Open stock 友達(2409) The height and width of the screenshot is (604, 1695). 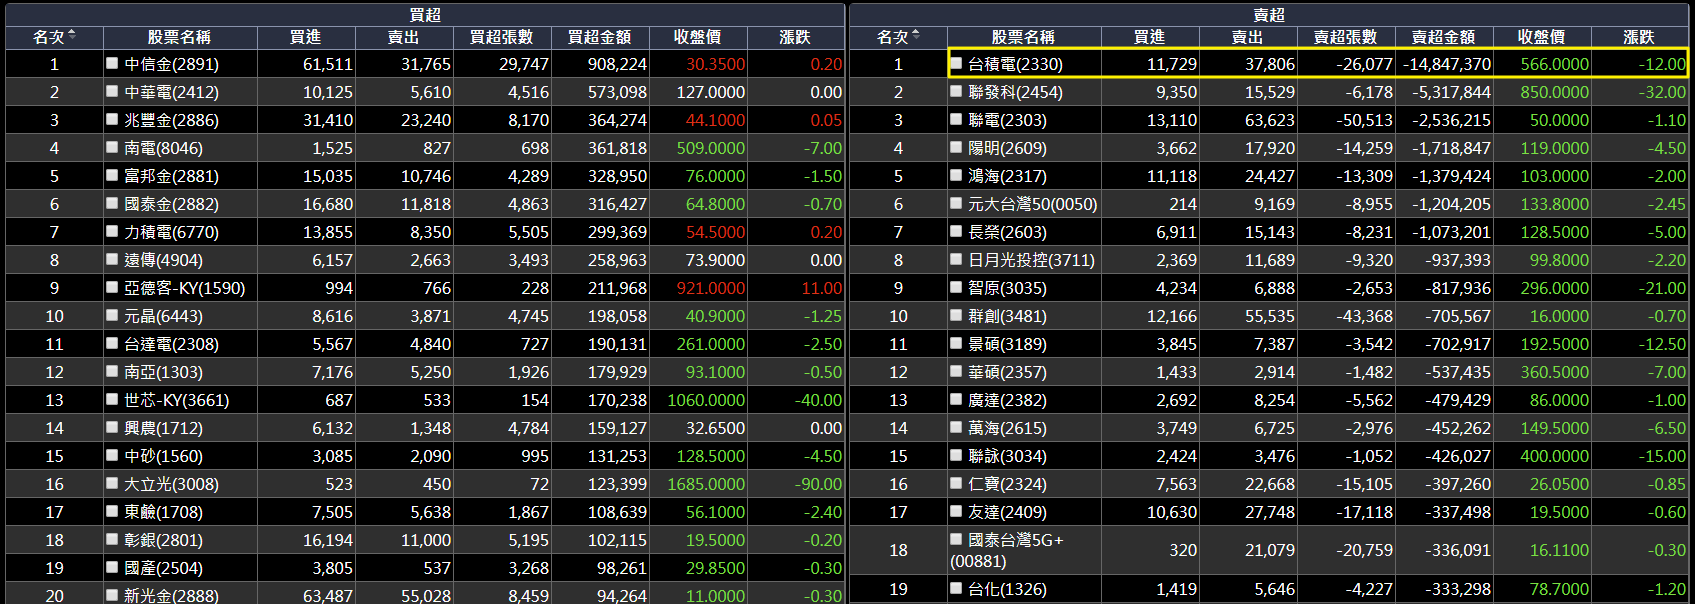point(1007,512)
